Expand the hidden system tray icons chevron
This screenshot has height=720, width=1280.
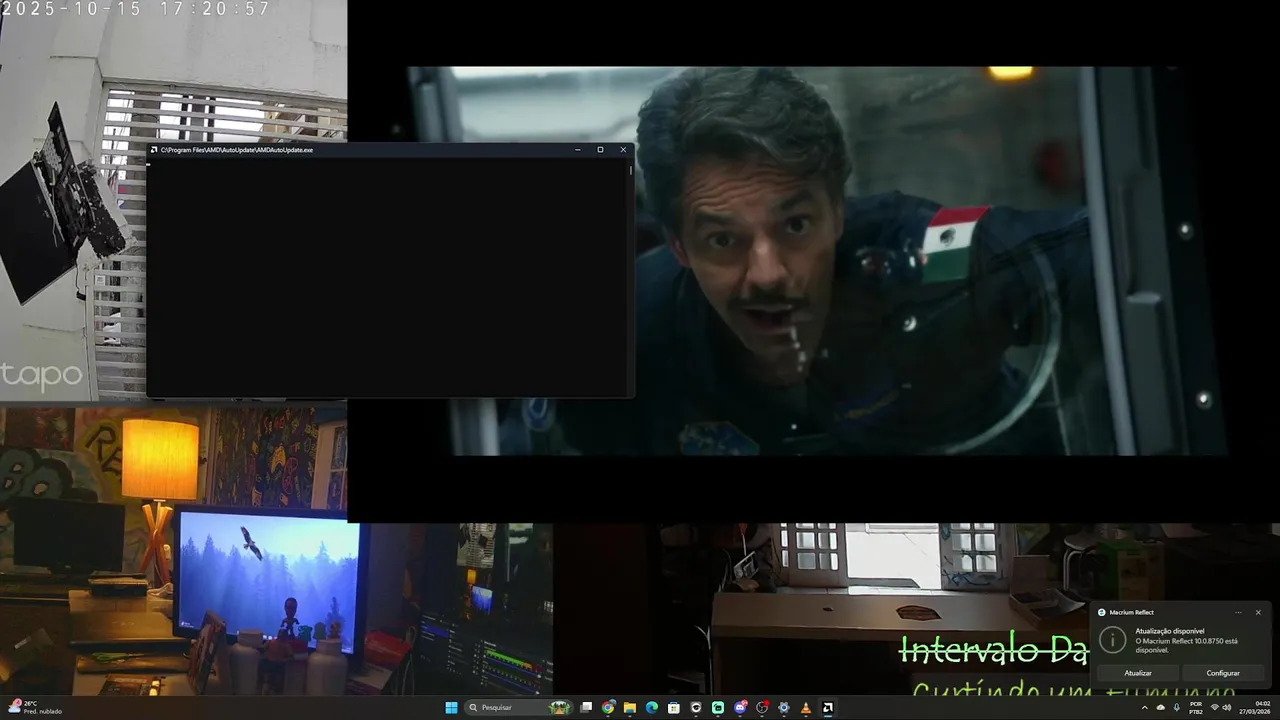[x=1145, y=708]
